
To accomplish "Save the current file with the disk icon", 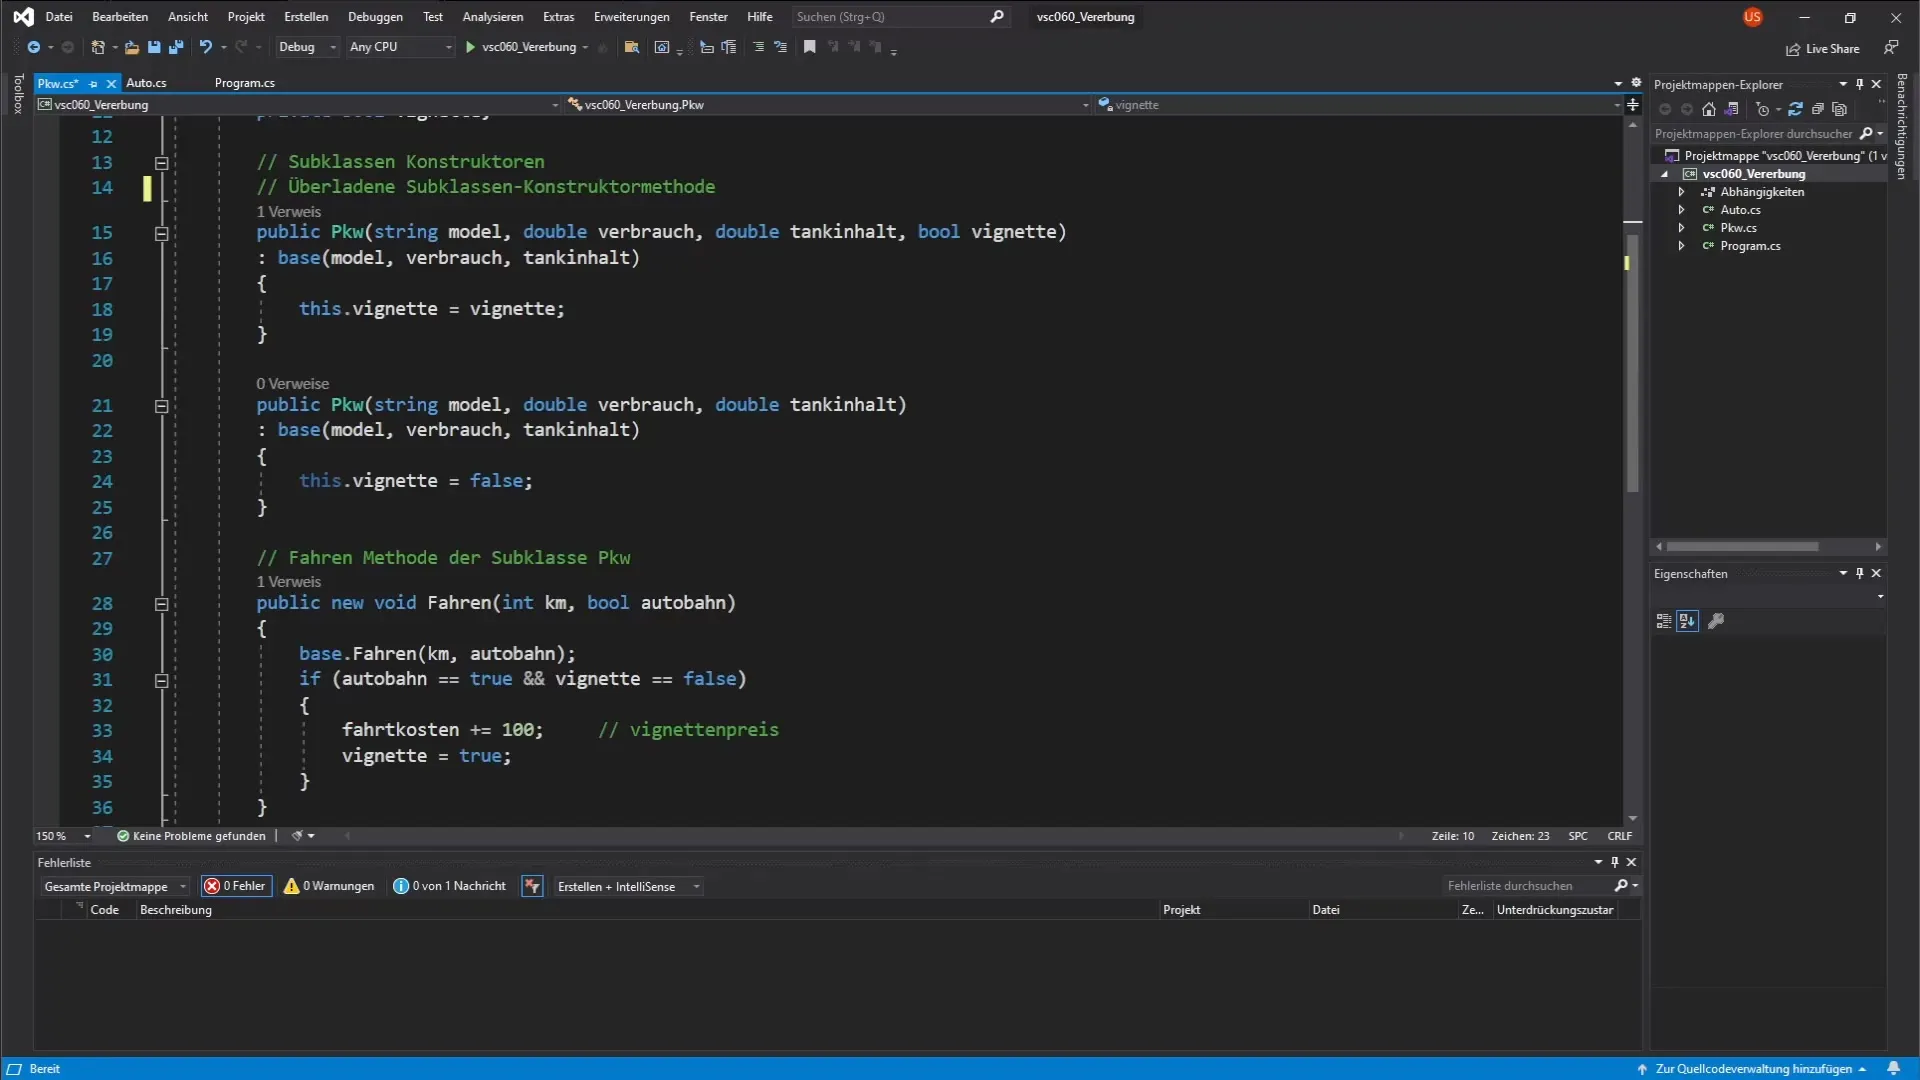I will pos(154,47).
